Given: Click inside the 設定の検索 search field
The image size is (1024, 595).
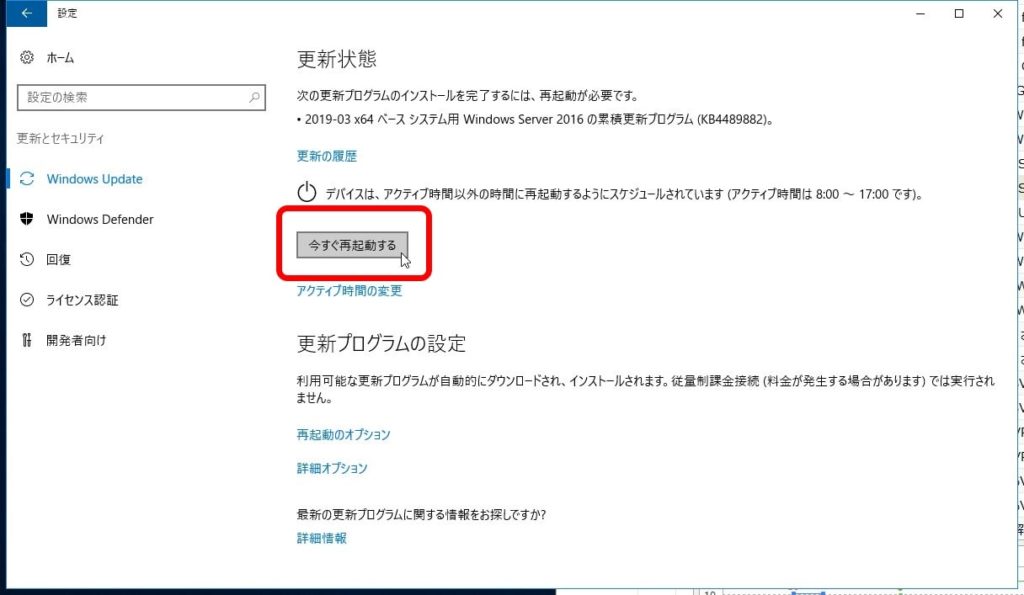Looking at the screenshot, I should coord(140,96).
